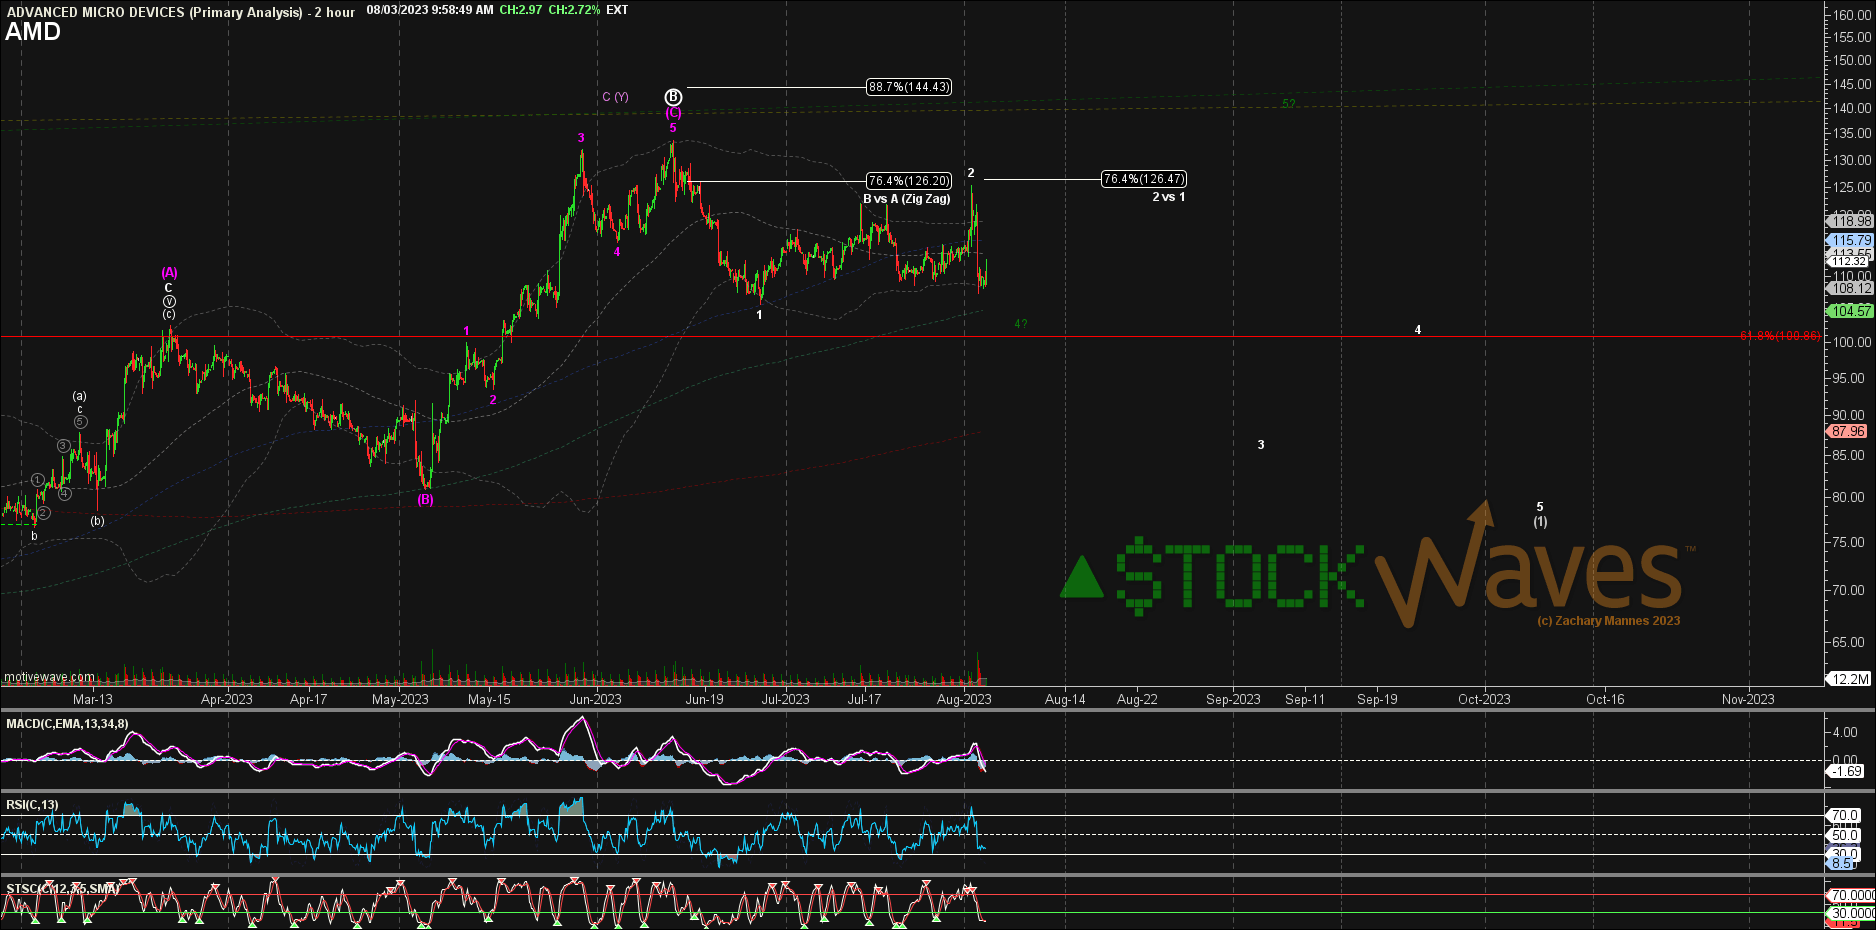This screenshot has height=930, width=1876.
Task: Select the 88.7% (144.43) Fibonacci label
Action: point(909,88)
